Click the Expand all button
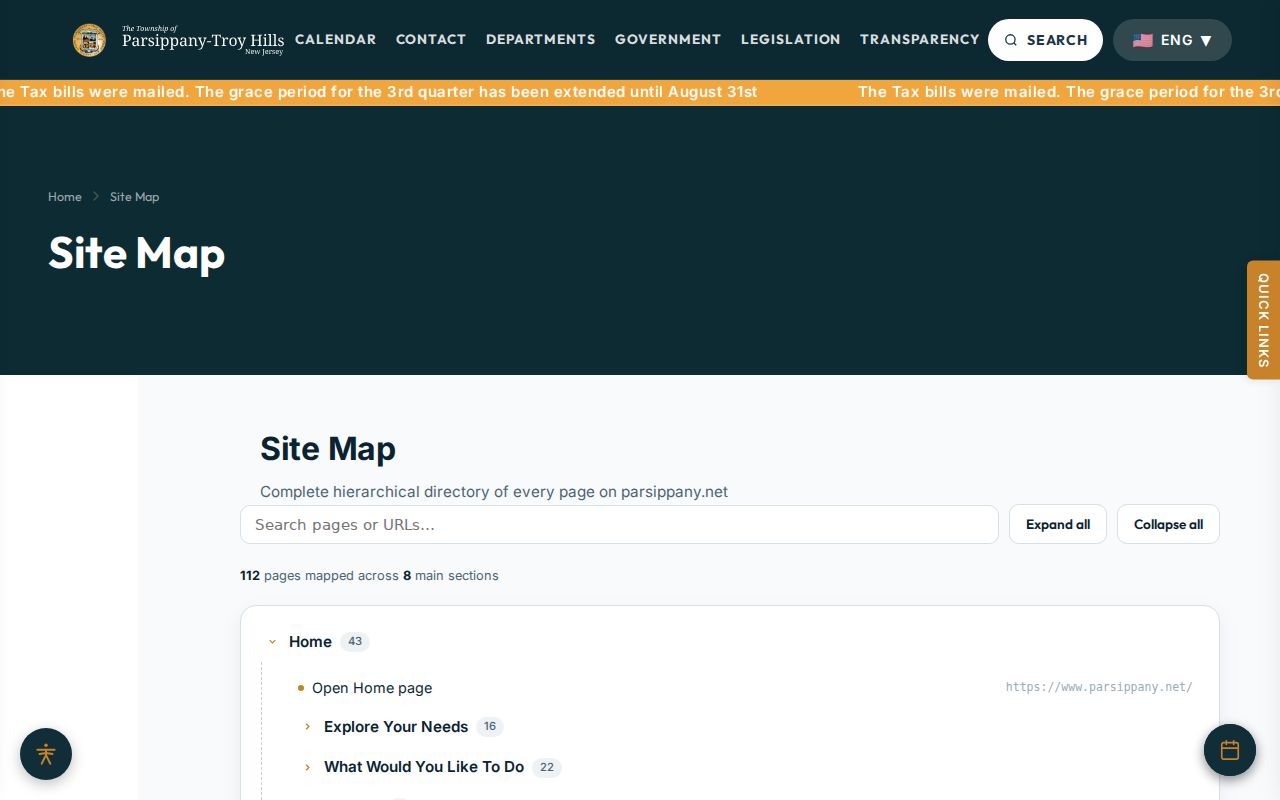Viewport: 1280px width, 800px height. tap(1058, 524)
